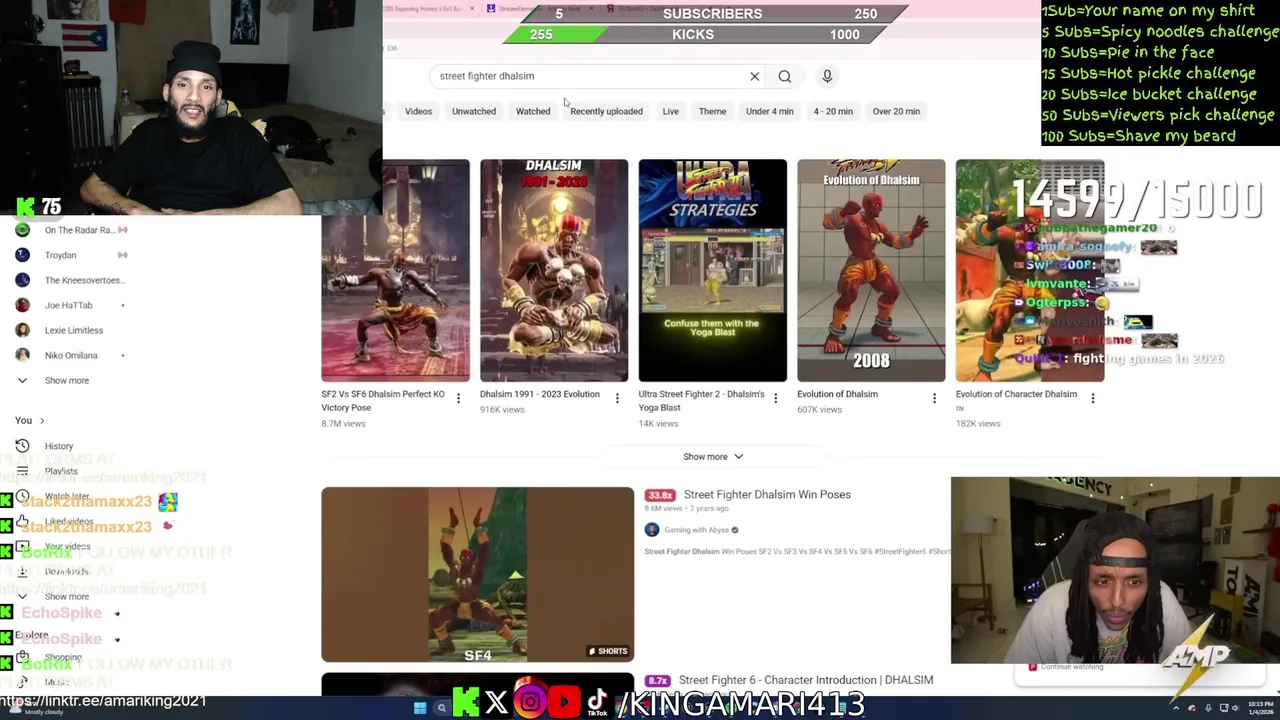Open Playlists in sidebar
Image resolution: width=1280 pixels, height=720 pixels.
[61, 471]
